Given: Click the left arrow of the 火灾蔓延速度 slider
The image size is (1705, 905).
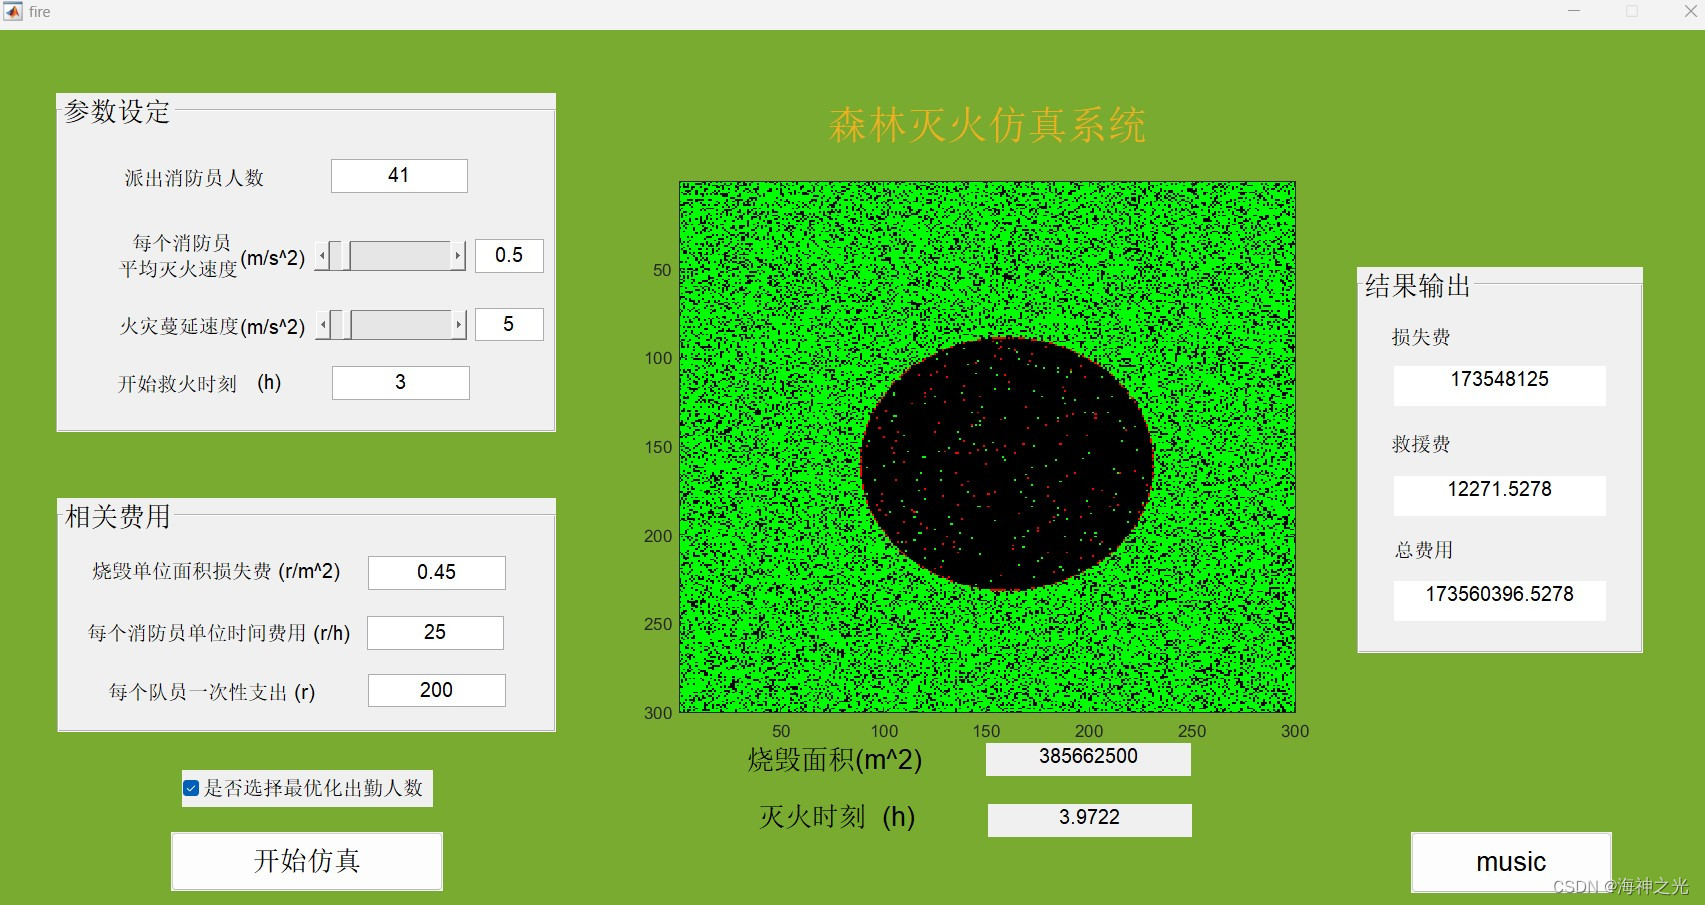Looking at the screenshot, I should coord(322,325).
